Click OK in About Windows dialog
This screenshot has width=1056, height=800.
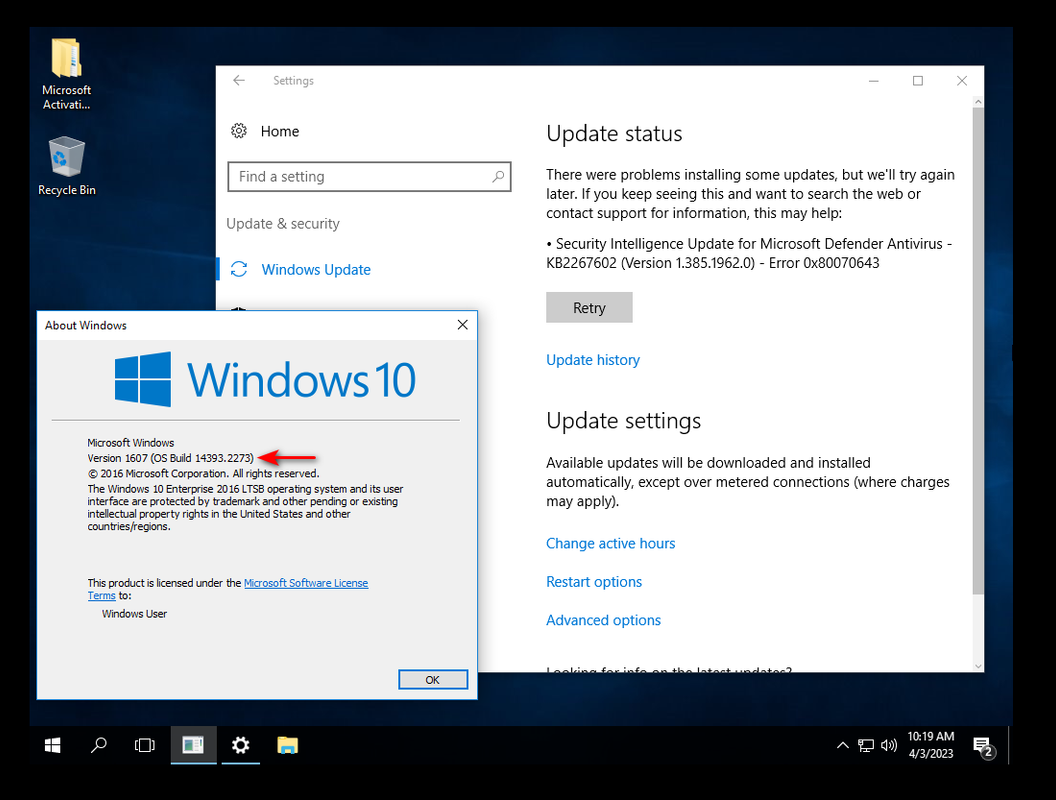coord(433,679)
